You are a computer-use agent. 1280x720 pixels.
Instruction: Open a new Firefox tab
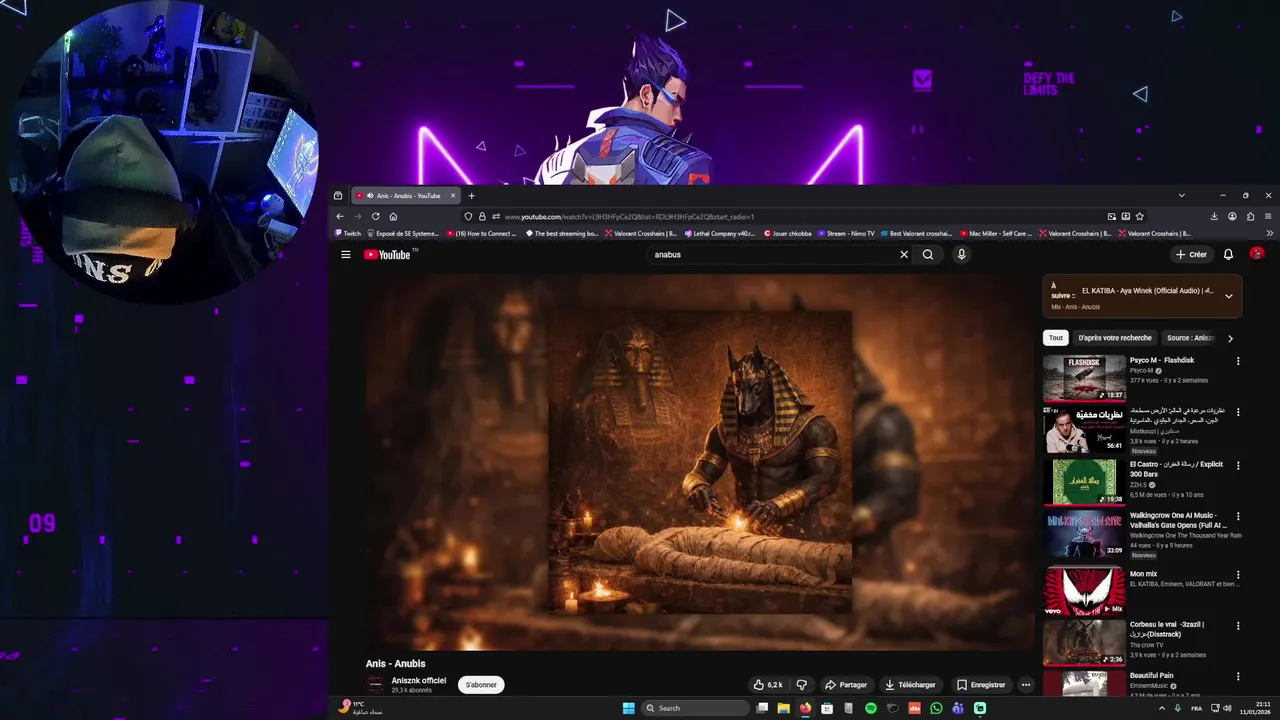coord(471,196)
